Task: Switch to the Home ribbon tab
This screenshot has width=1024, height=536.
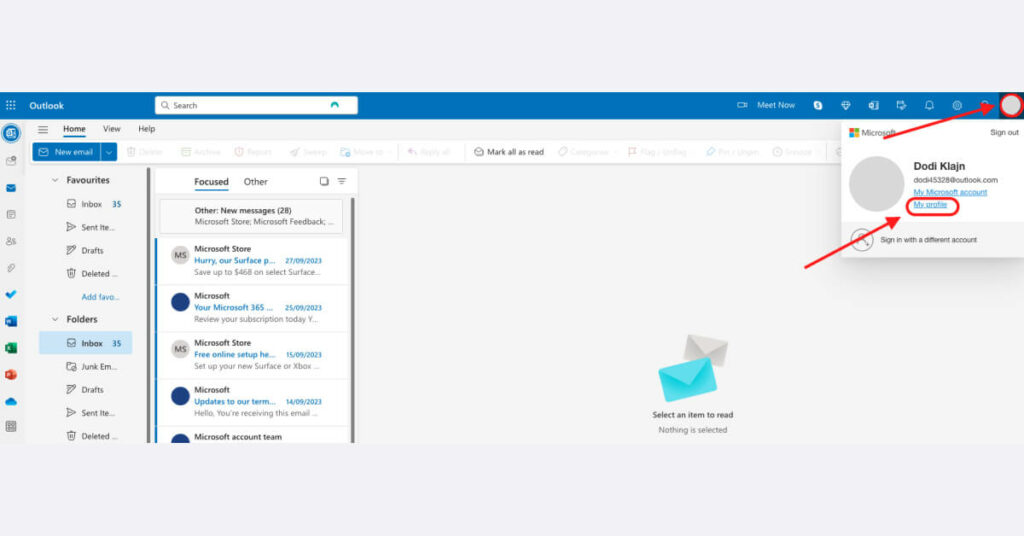Action: [74, 129]
